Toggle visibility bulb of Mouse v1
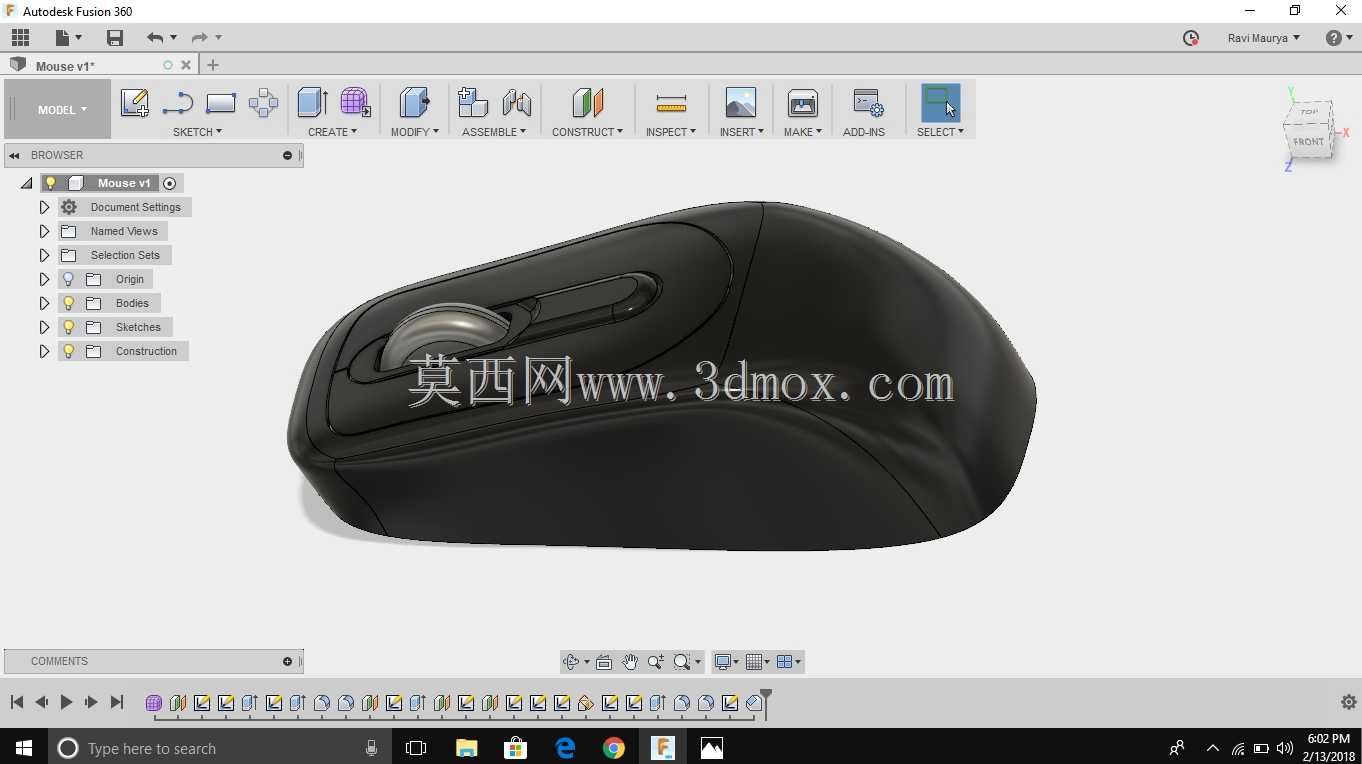 click(51, 183)
